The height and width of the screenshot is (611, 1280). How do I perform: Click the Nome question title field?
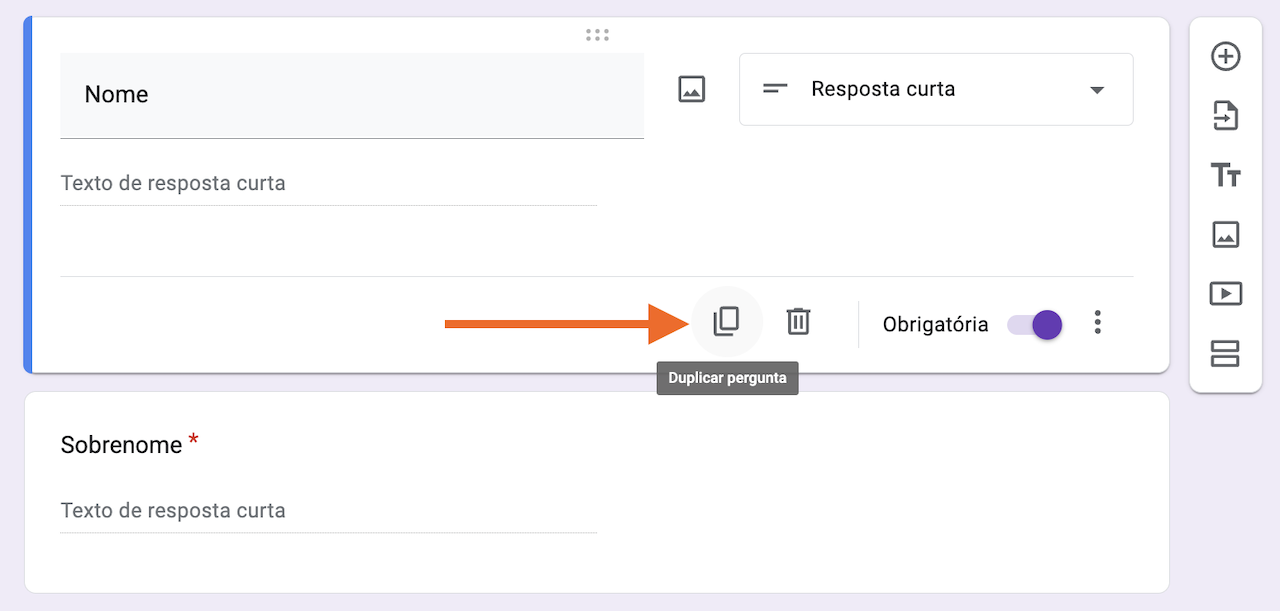(x=351, y=95)
